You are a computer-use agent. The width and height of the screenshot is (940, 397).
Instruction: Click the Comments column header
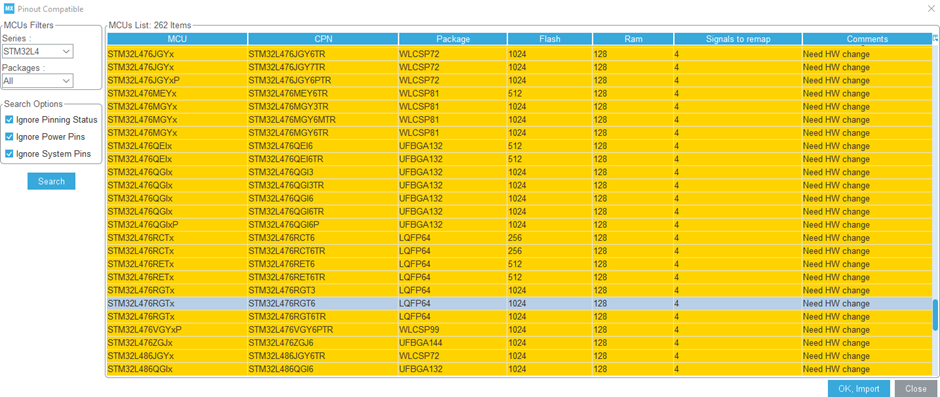pyautogui.click(x=867, y=39)
